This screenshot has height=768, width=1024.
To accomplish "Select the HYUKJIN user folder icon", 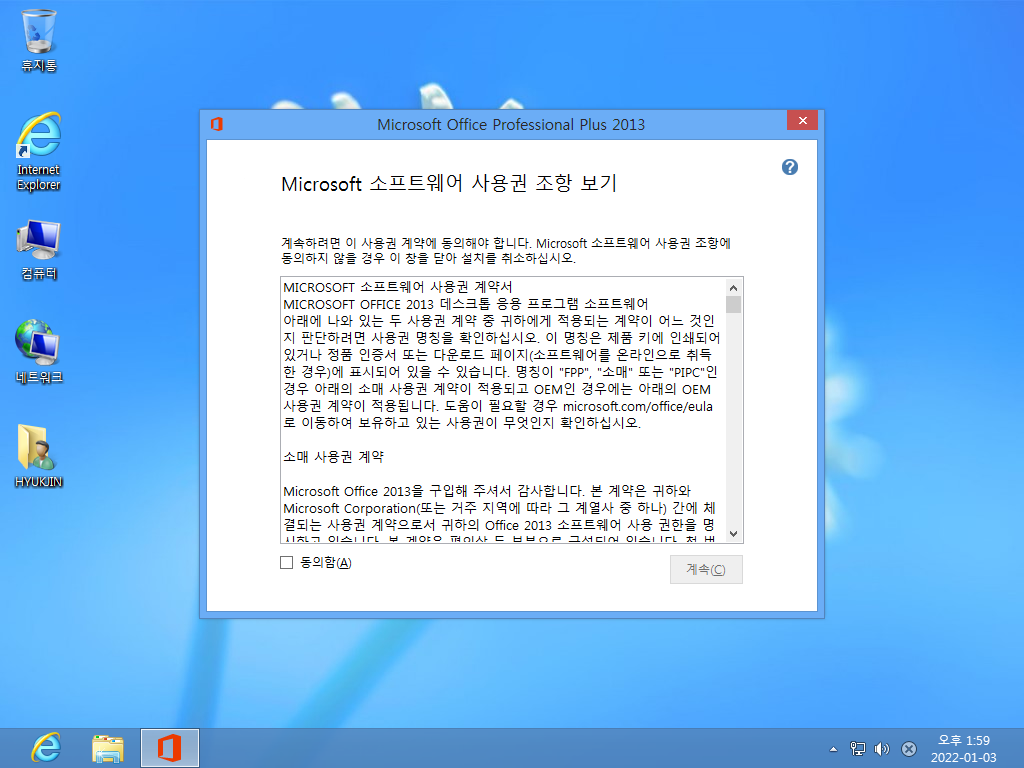I will [39, 456].
